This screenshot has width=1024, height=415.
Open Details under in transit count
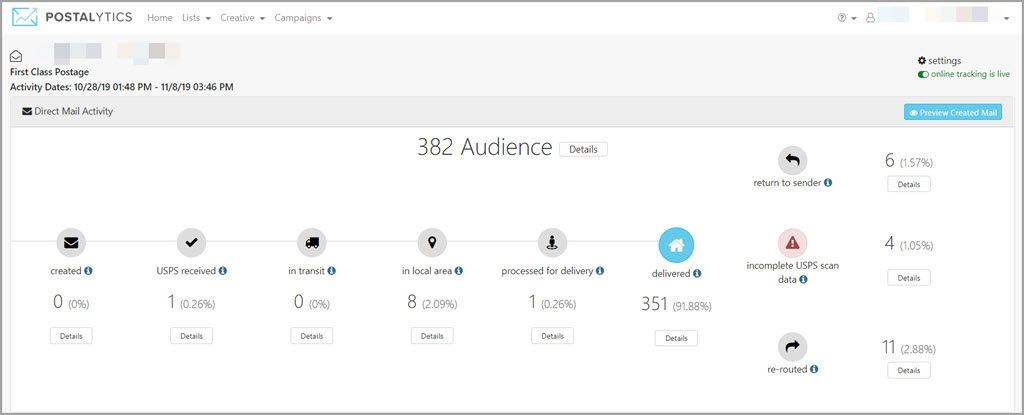312,335
